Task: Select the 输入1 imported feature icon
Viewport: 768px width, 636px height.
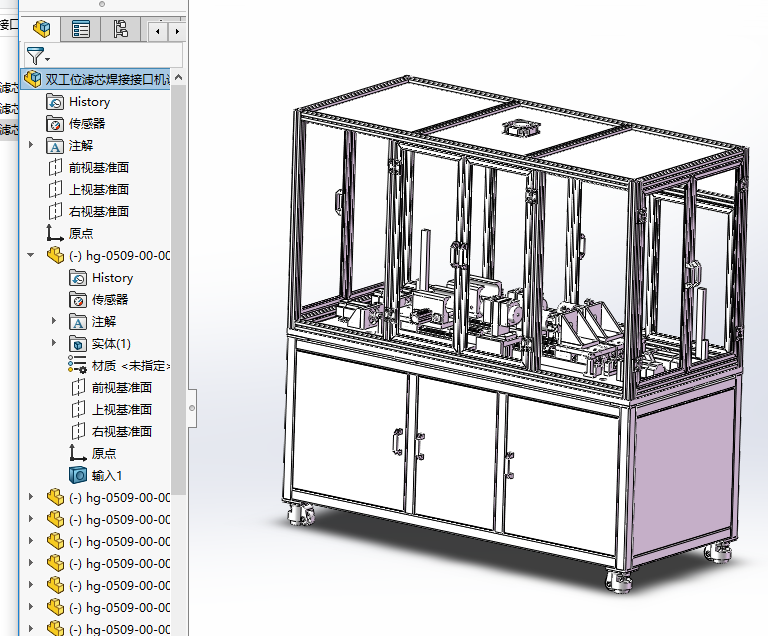Action: pos(78,475)
